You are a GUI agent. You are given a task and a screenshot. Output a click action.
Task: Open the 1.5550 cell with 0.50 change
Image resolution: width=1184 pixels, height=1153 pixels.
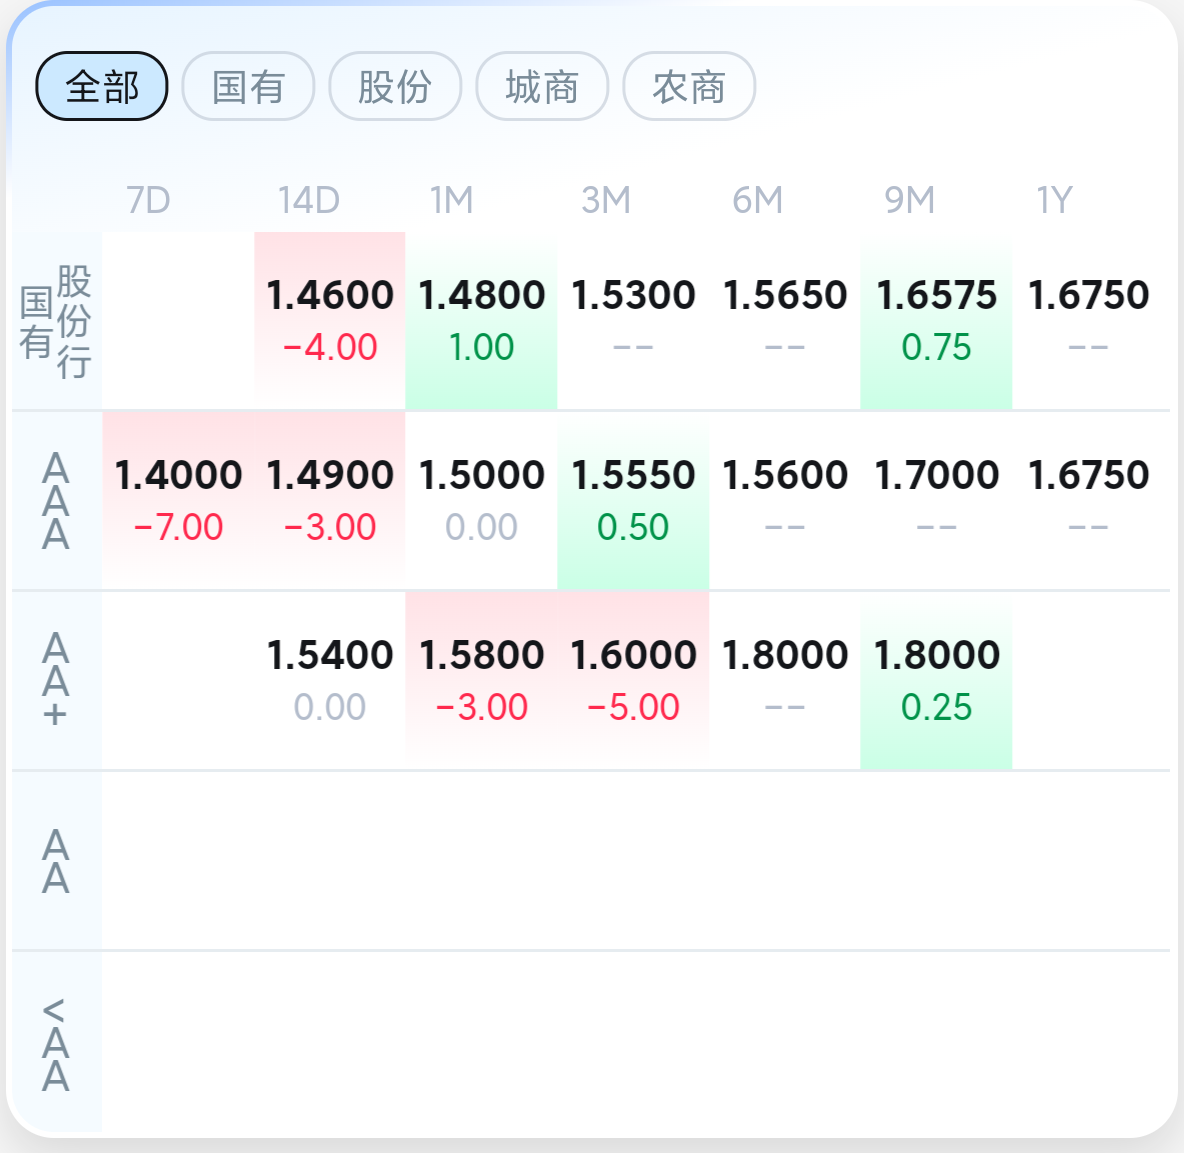point(633,501)
